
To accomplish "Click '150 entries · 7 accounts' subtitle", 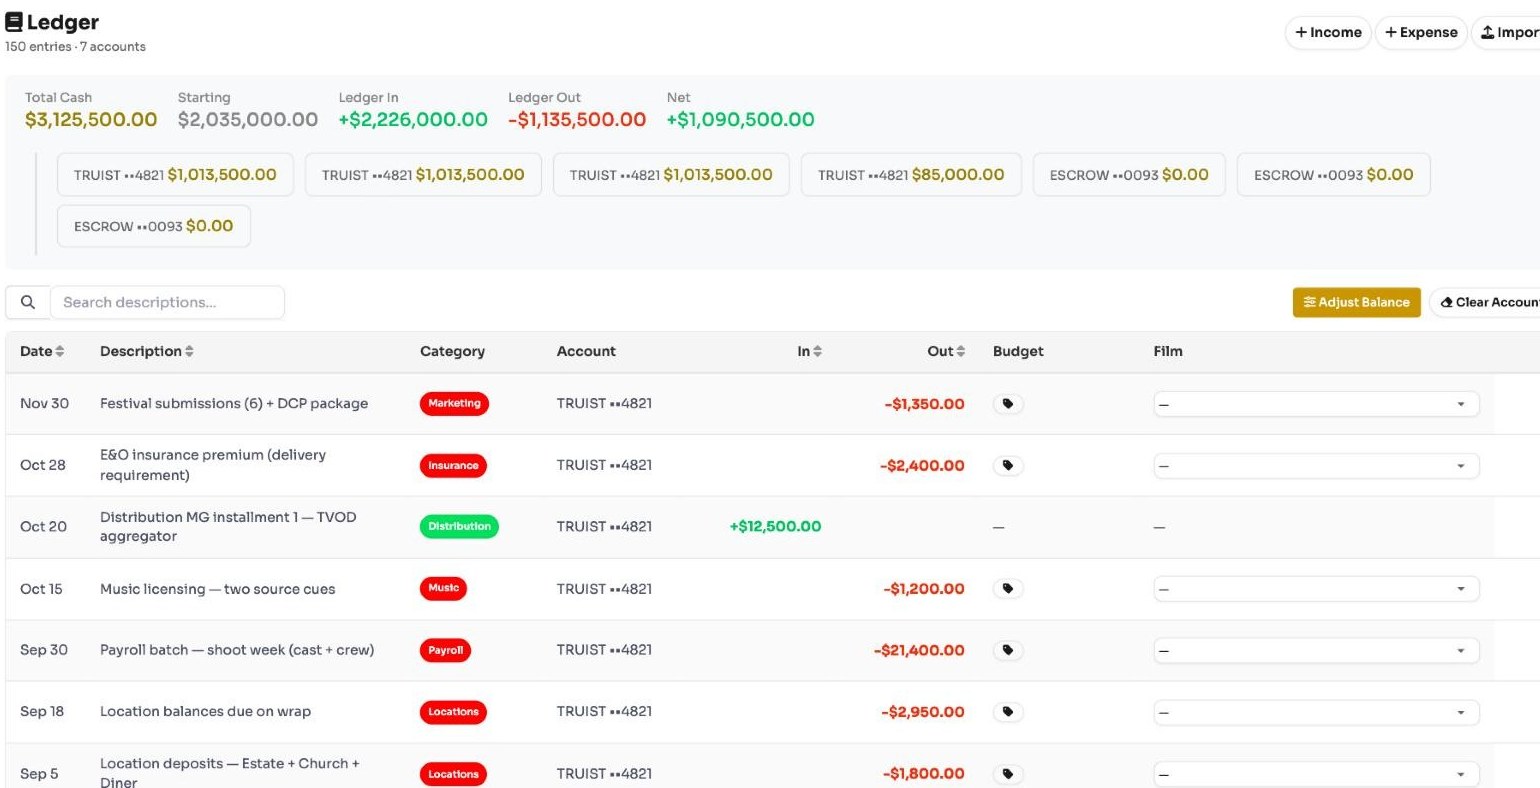I will click(75, 47).
